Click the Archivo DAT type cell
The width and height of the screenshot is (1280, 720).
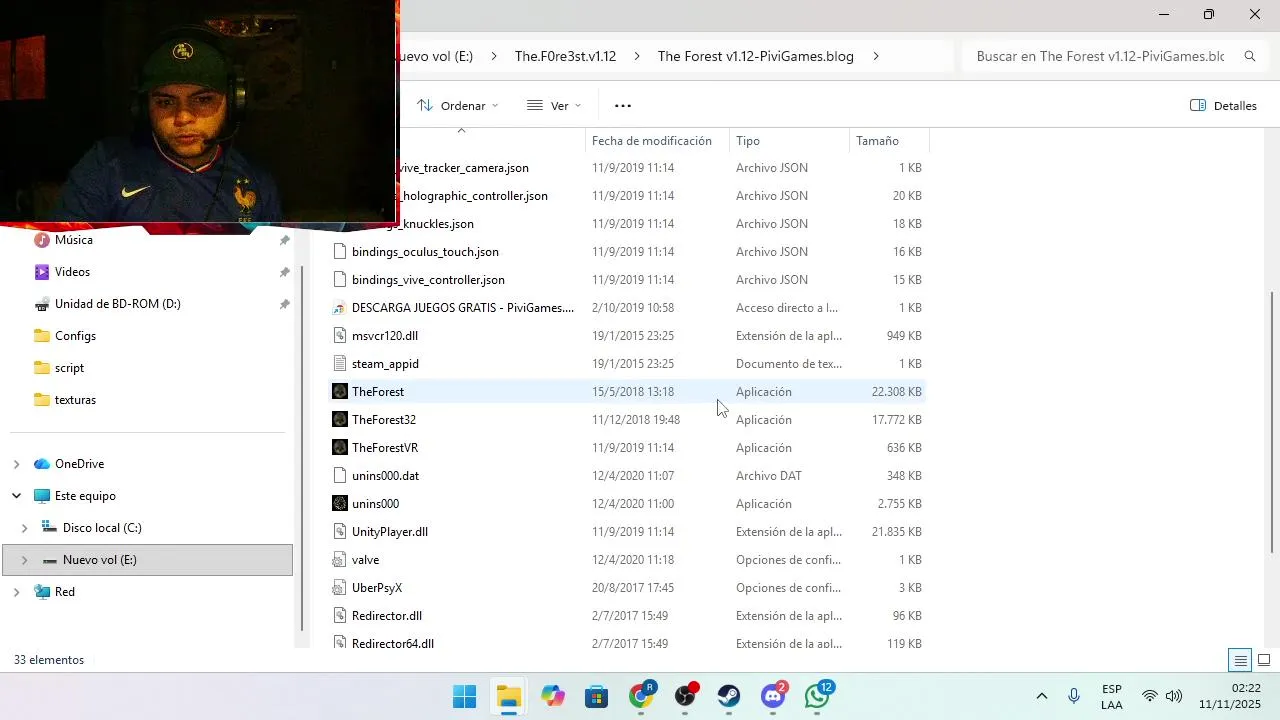tap(769, 476)
